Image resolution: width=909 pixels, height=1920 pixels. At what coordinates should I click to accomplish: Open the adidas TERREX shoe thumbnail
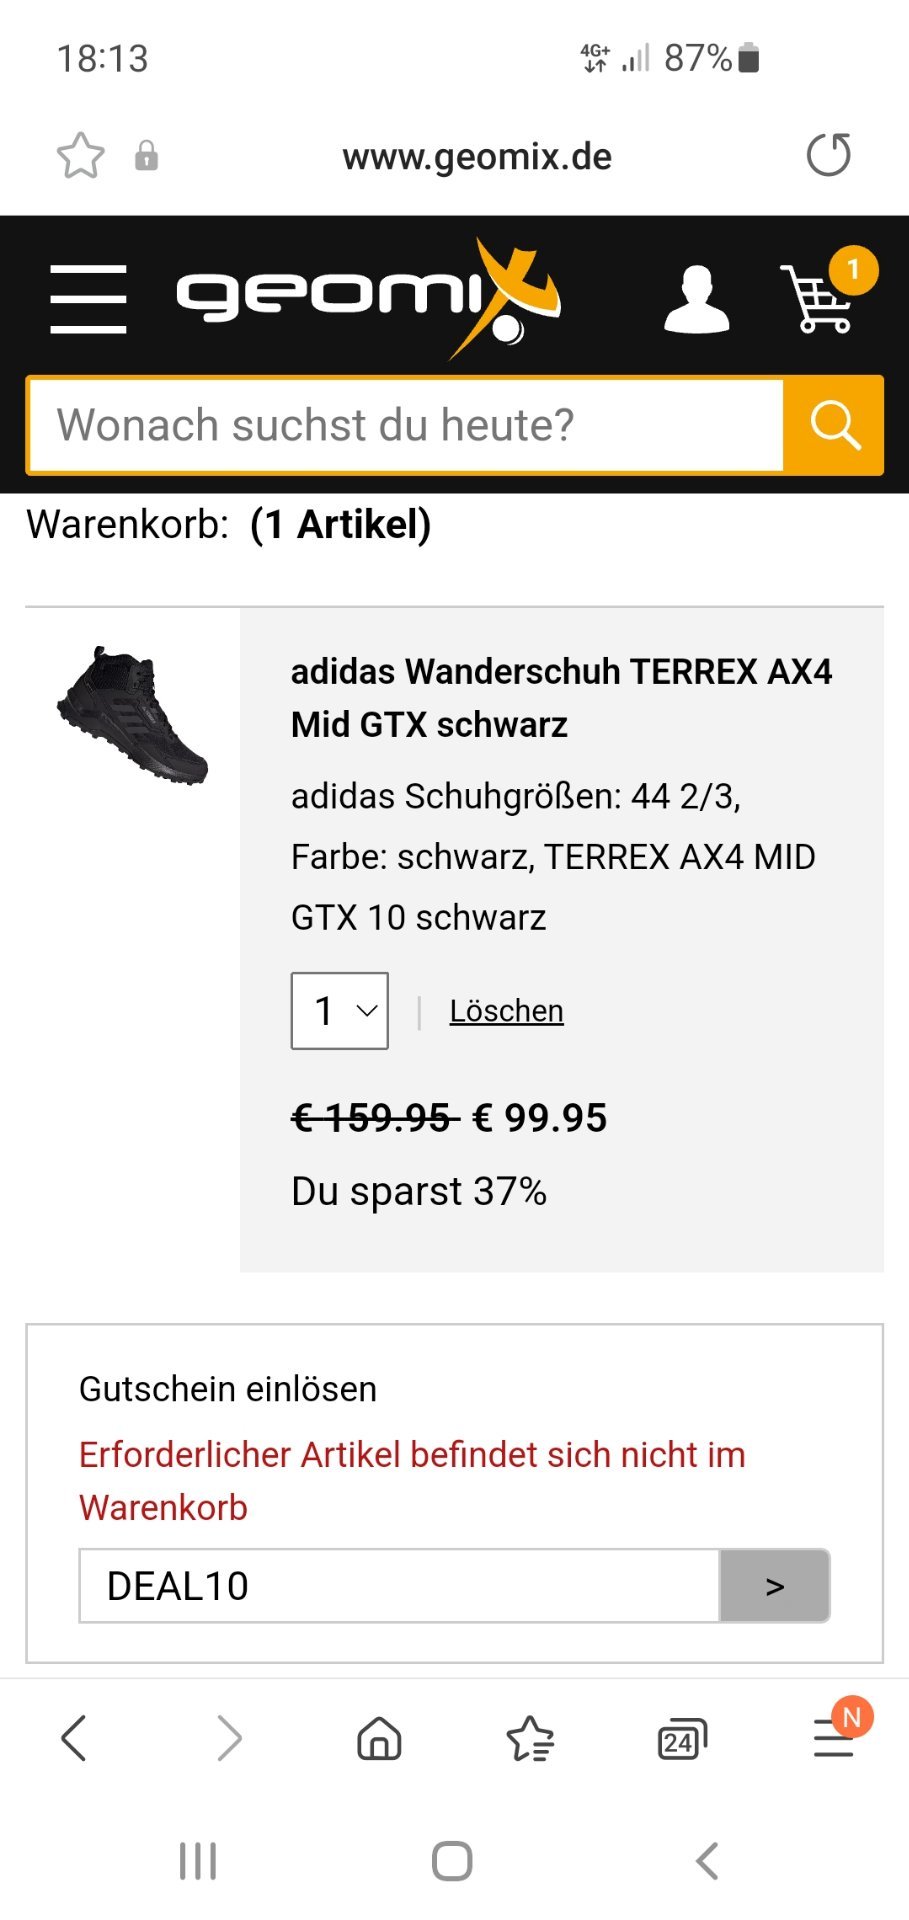point(132,714)
